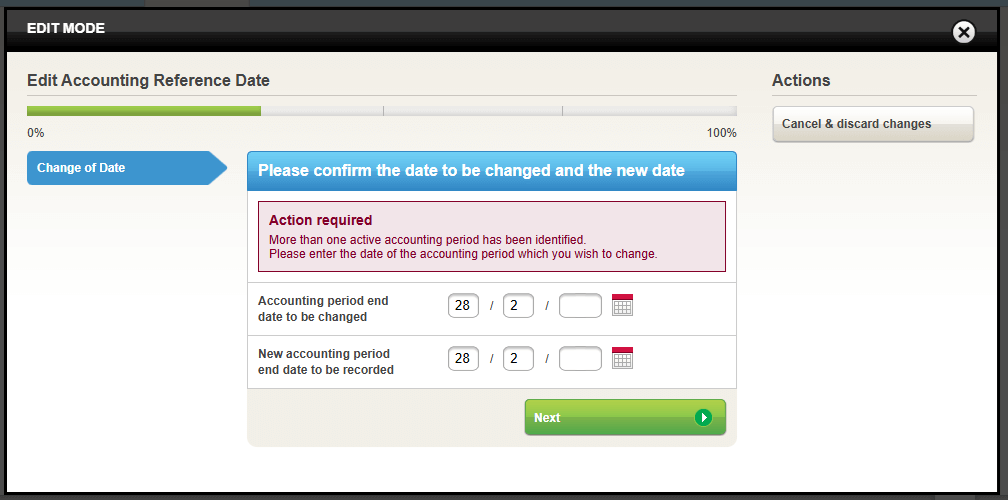Click month field of new accounting period date
The image size is (1008, 500).
click(x=518, y=359)
